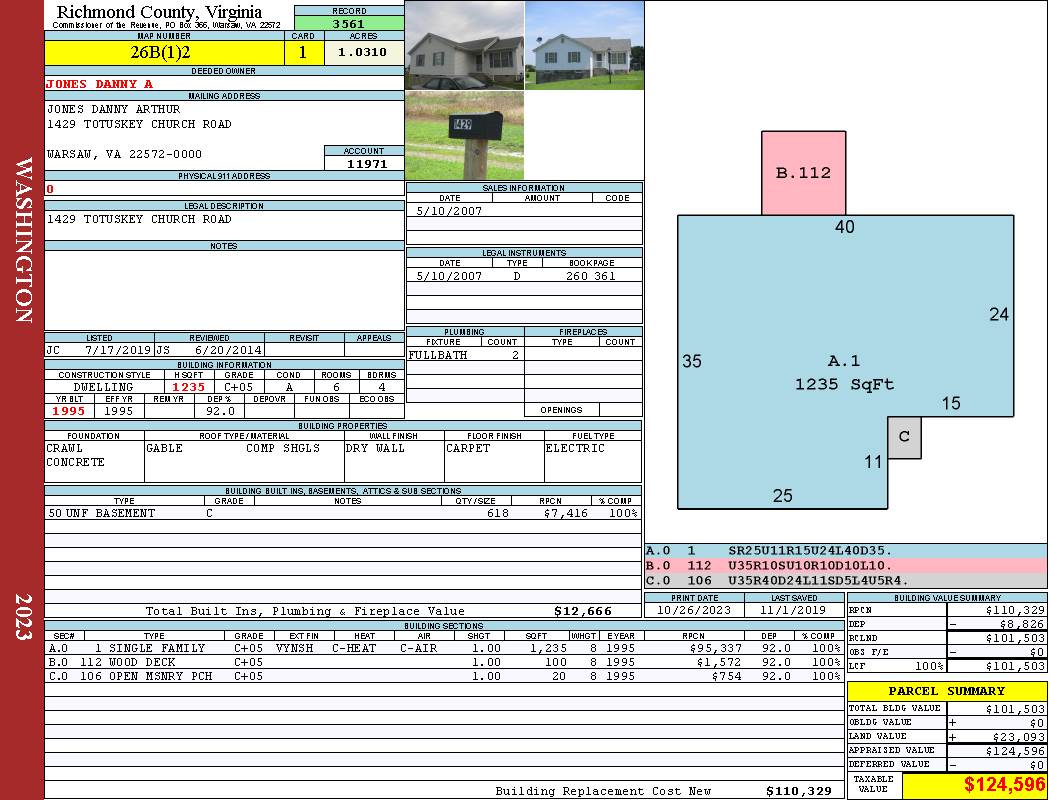Click the listed date 7/17/2019
Viewport: 1050px width, 800px height.
[x=118, y=350]
